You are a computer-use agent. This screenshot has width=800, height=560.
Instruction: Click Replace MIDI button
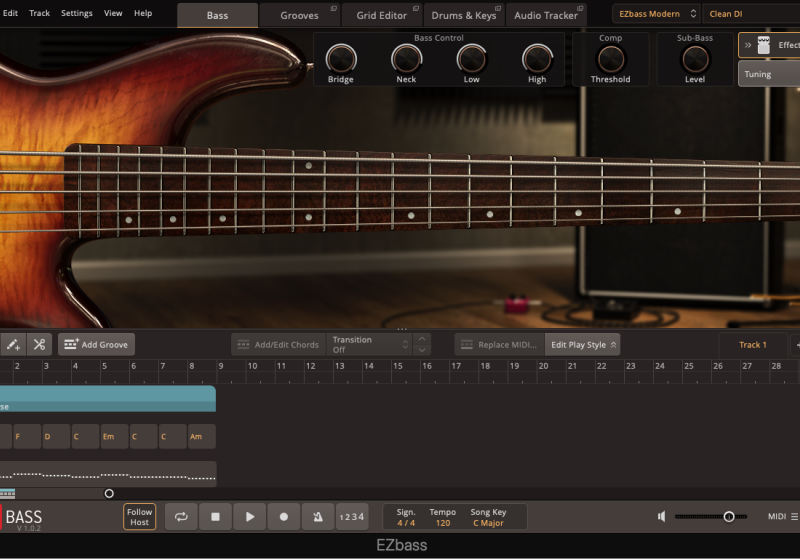point(499,345)
